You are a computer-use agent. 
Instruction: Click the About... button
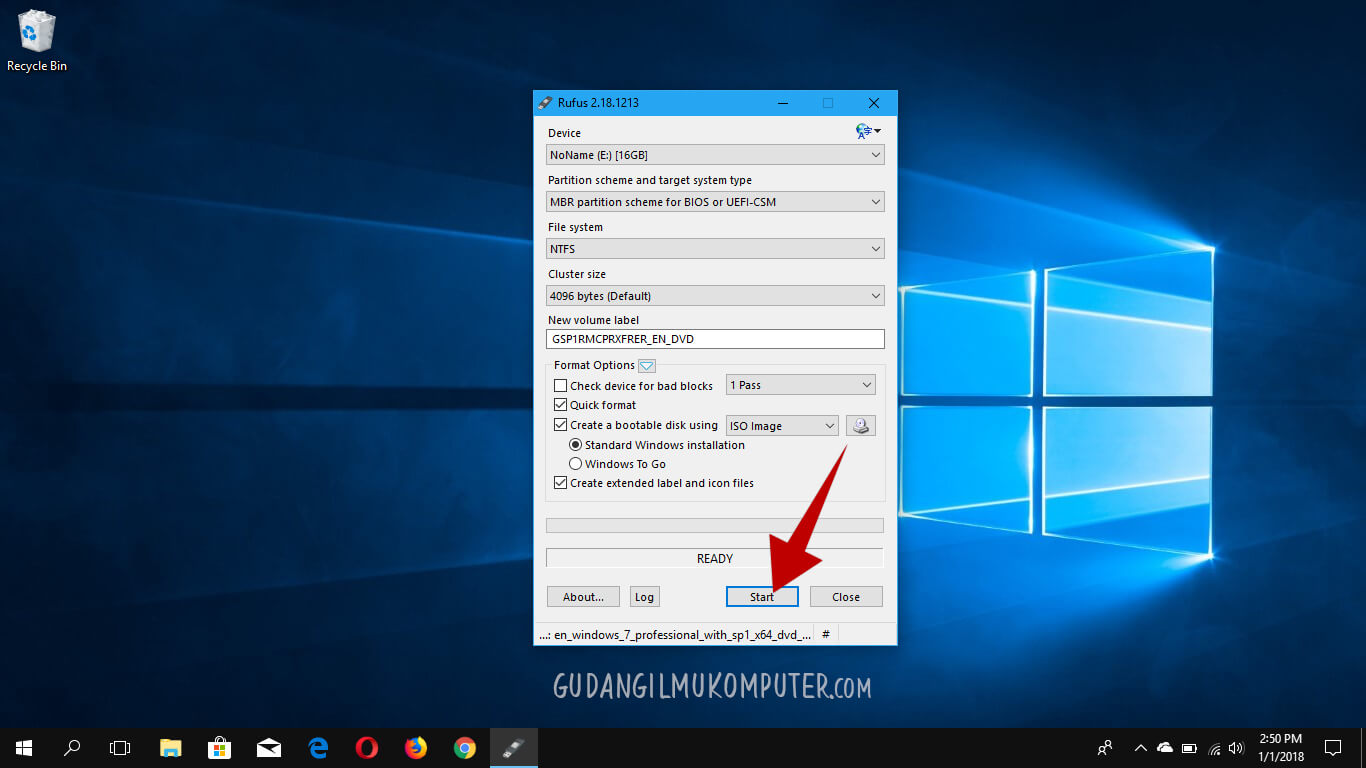(x=583, y=597)
